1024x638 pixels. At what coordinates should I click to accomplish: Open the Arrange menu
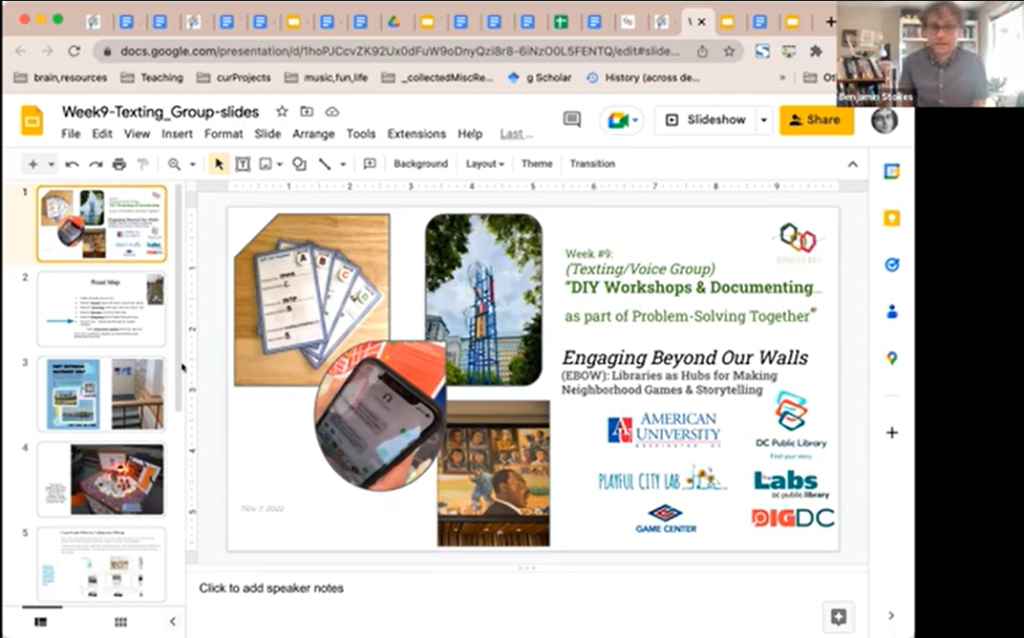[313, 134]
